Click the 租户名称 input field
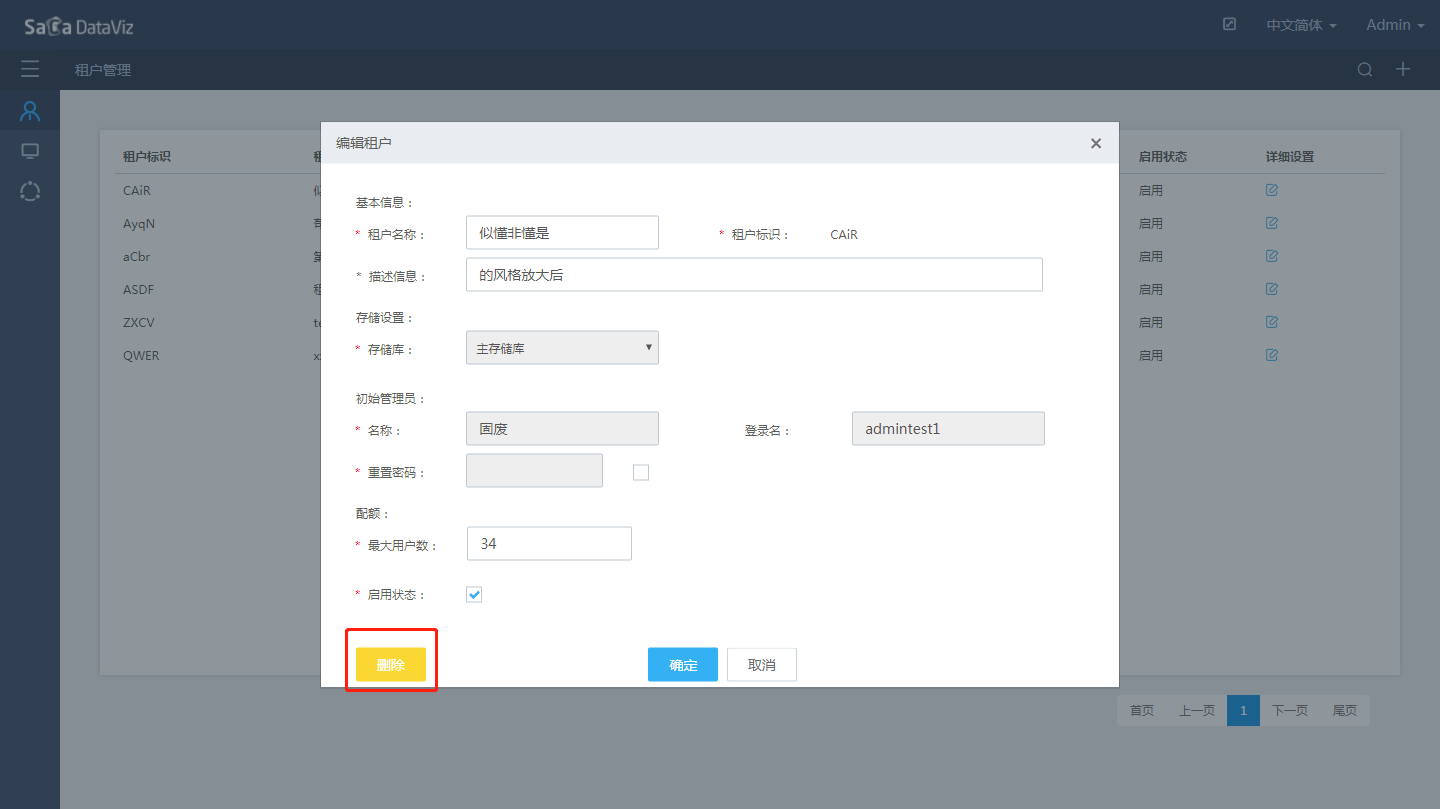The height and width of the screenshot is (809, 1440). point(562,232)
